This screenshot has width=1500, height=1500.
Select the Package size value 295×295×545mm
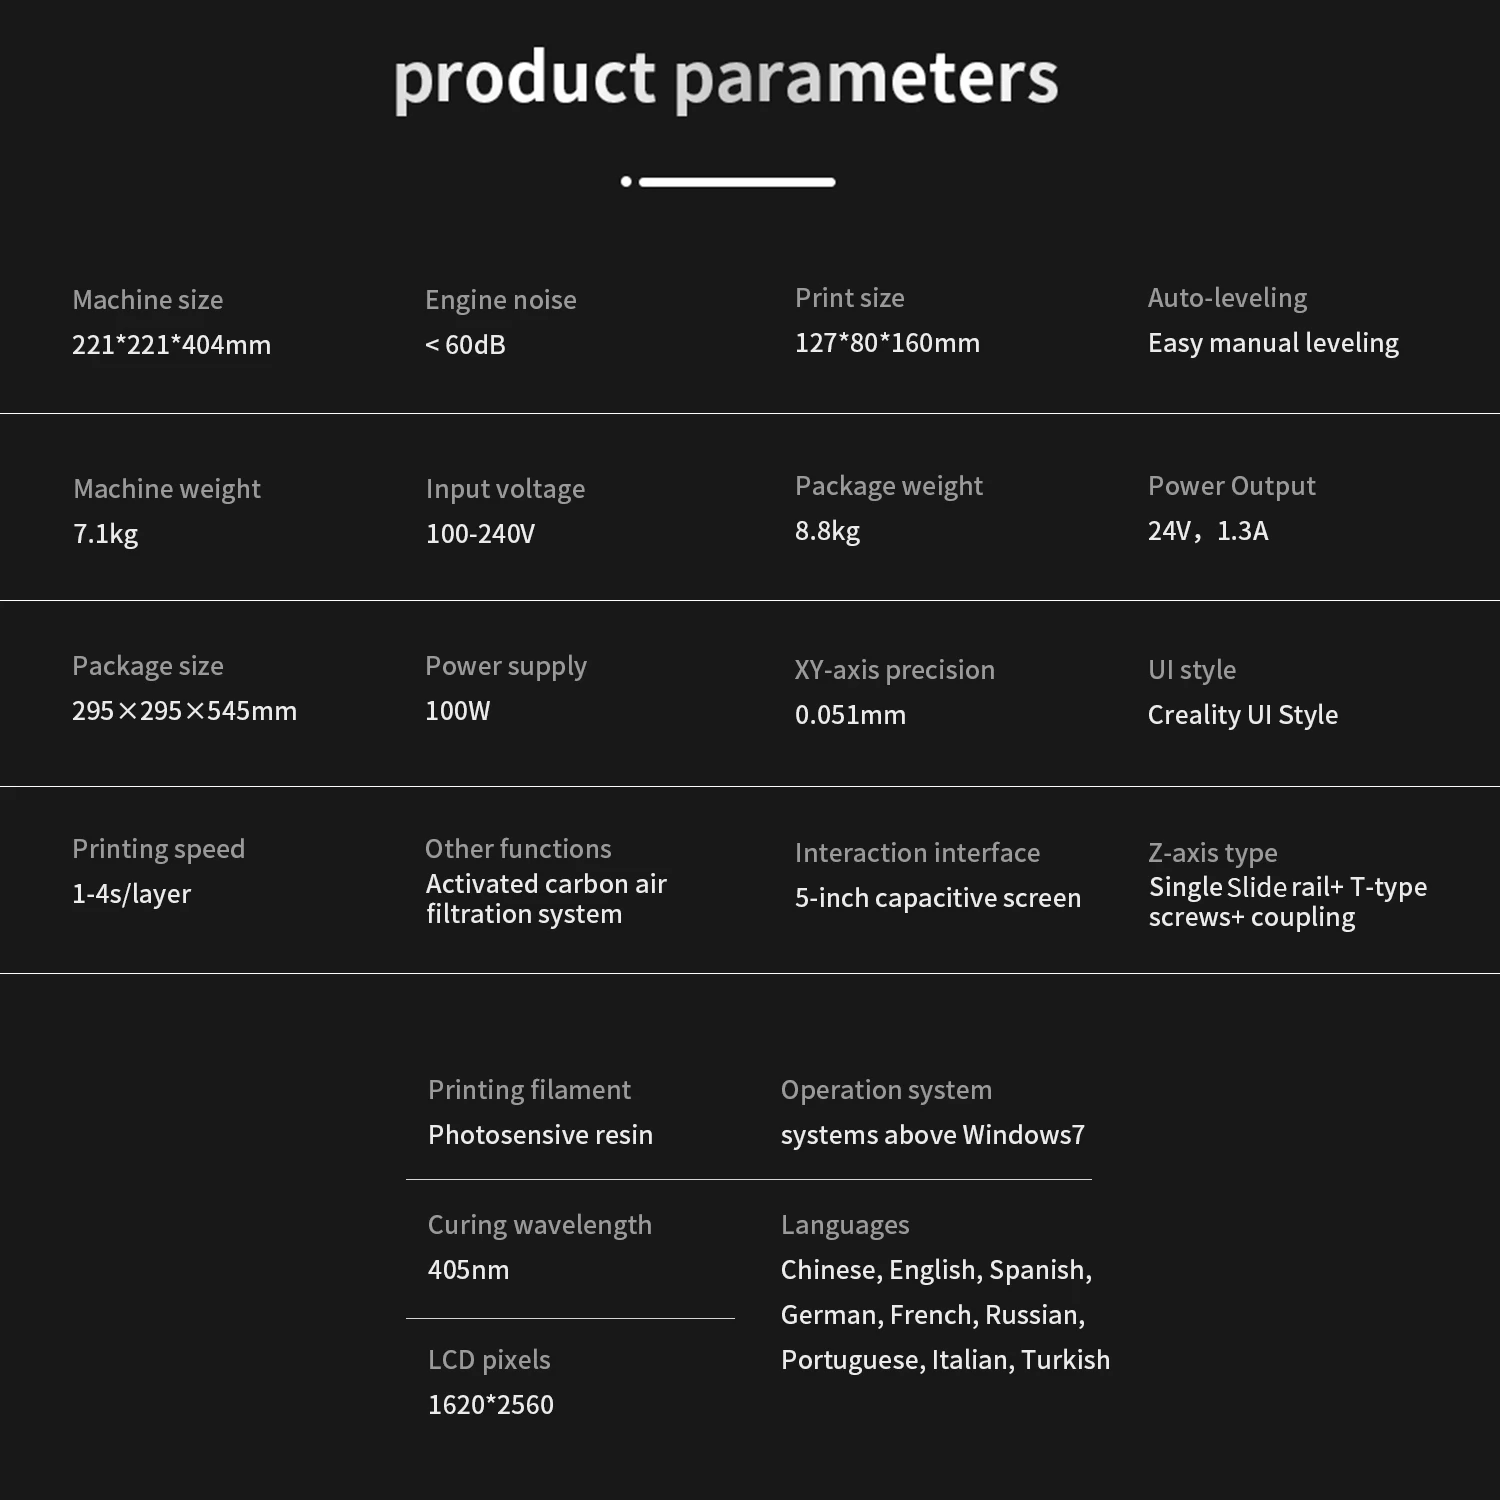(184, 711)
